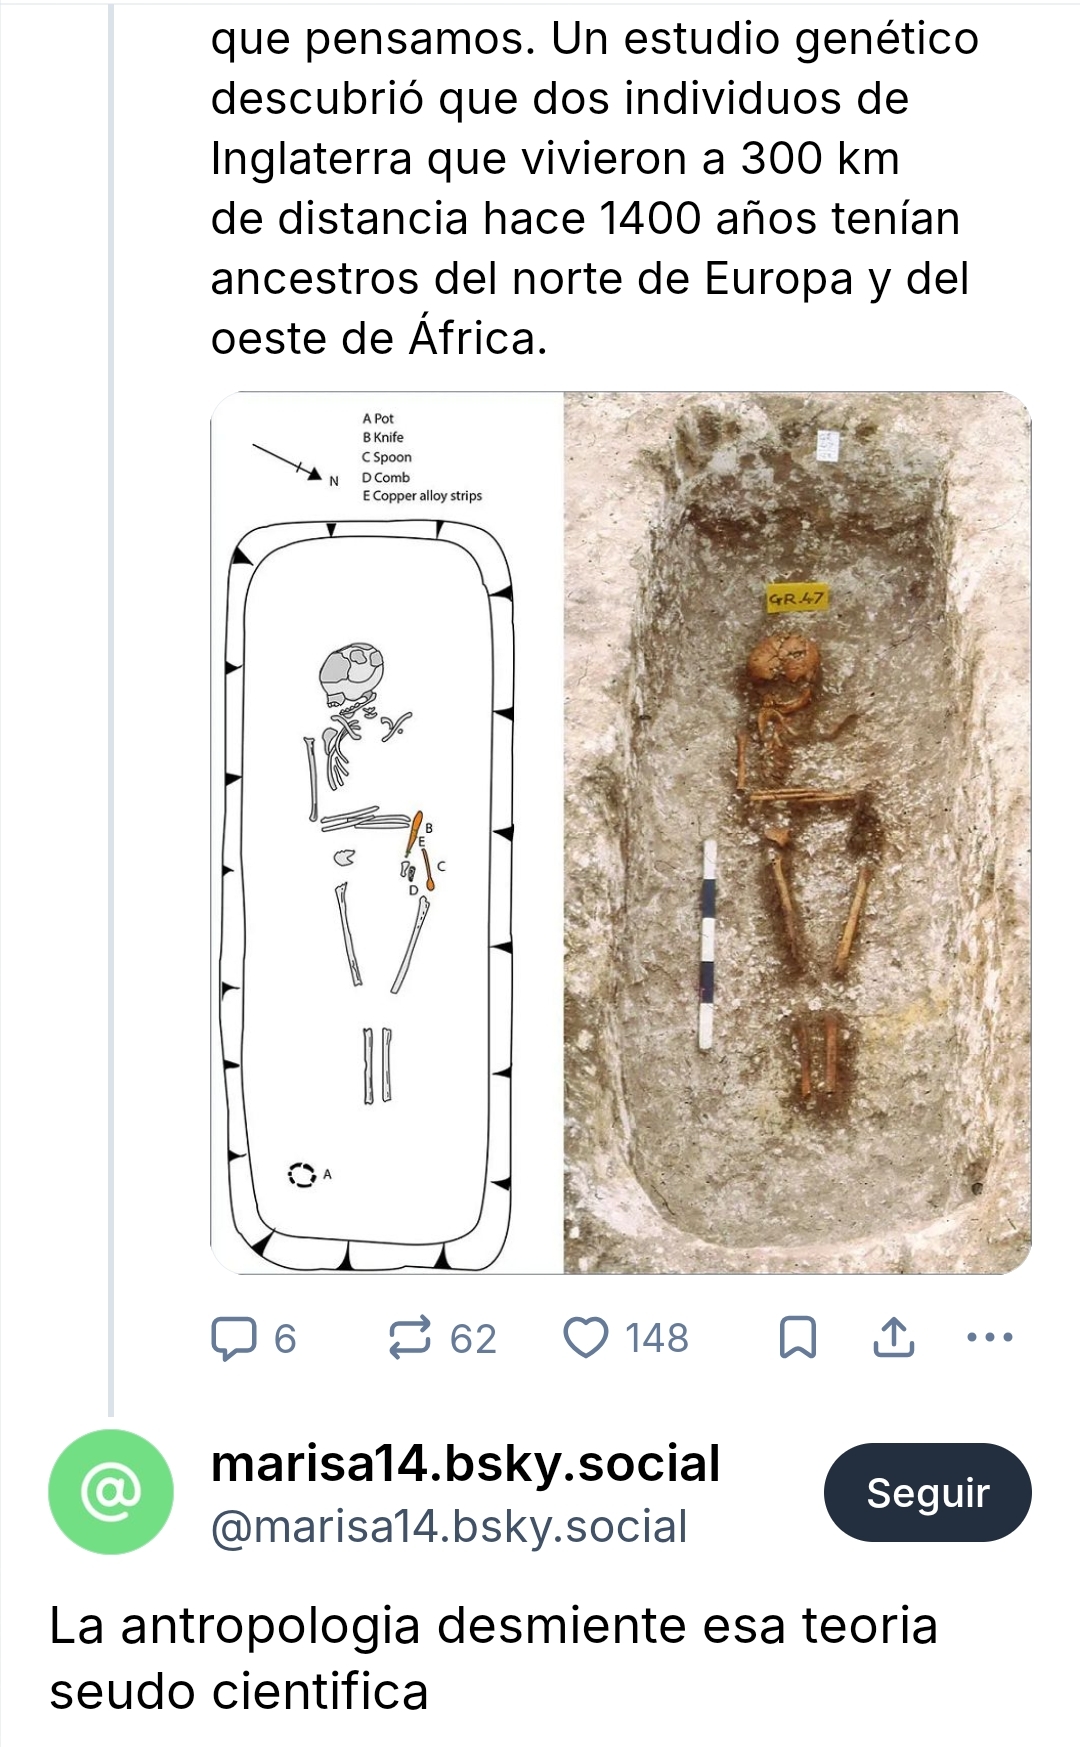Tap the grave goods legend in the diagram
1080x1747 pixels.
click(x=421, y=457)
